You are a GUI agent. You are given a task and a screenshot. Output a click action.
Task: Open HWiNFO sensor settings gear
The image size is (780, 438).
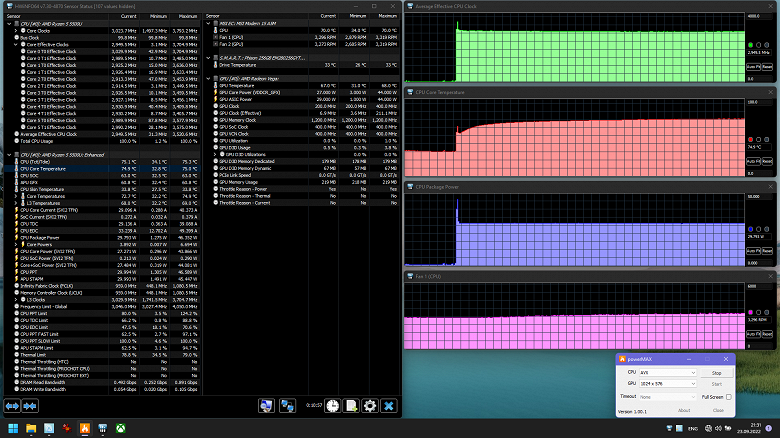click(370, 406)
